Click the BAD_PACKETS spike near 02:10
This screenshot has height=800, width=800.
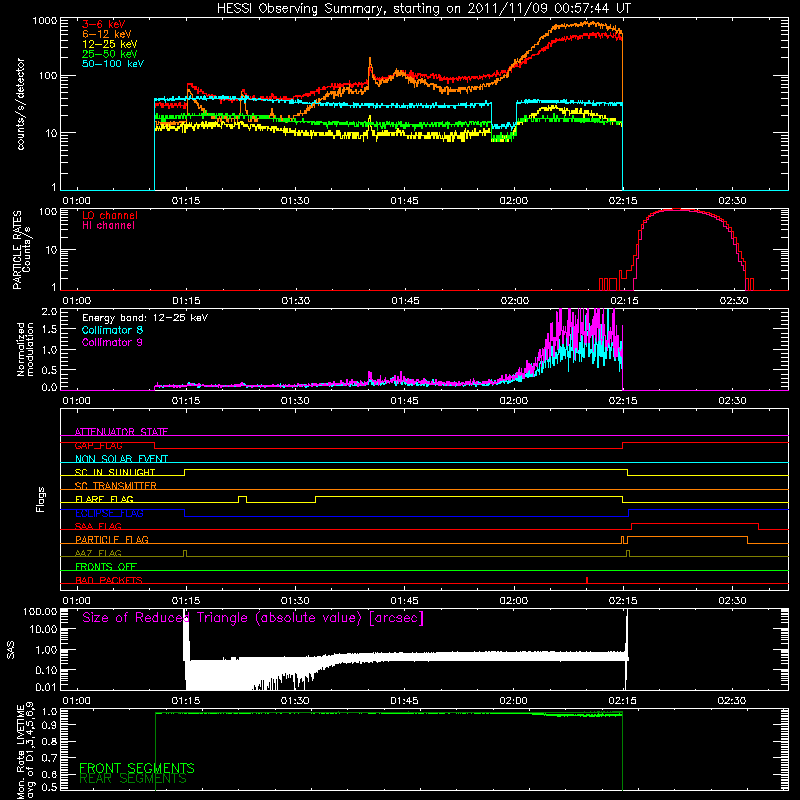click(x=587, y=580)
